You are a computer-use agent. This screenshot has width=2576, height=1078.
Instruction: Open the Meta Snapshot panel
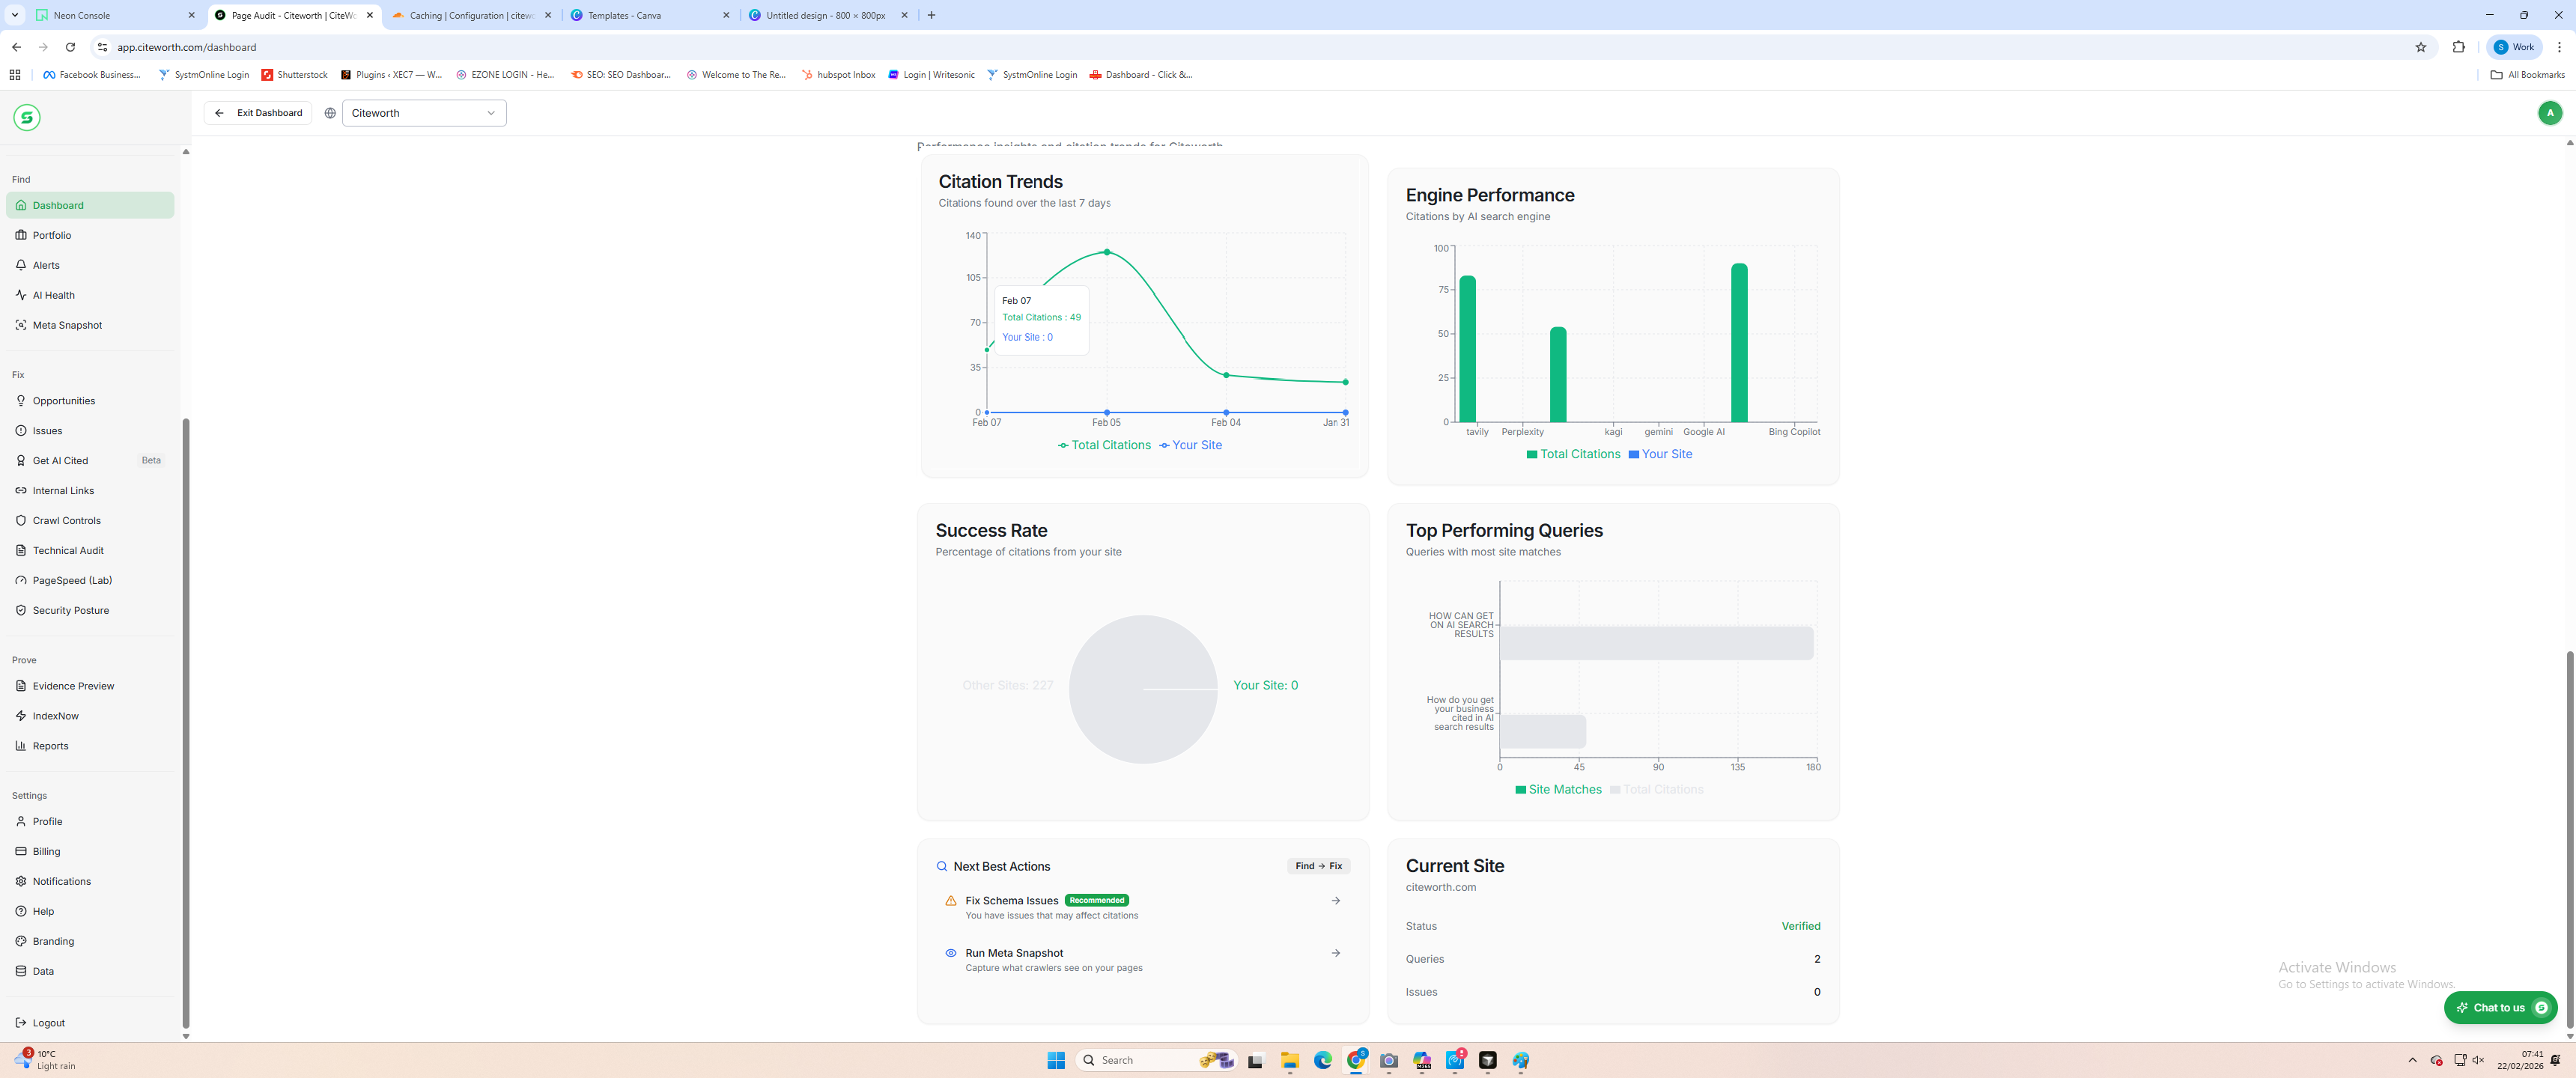coord(65,325)
